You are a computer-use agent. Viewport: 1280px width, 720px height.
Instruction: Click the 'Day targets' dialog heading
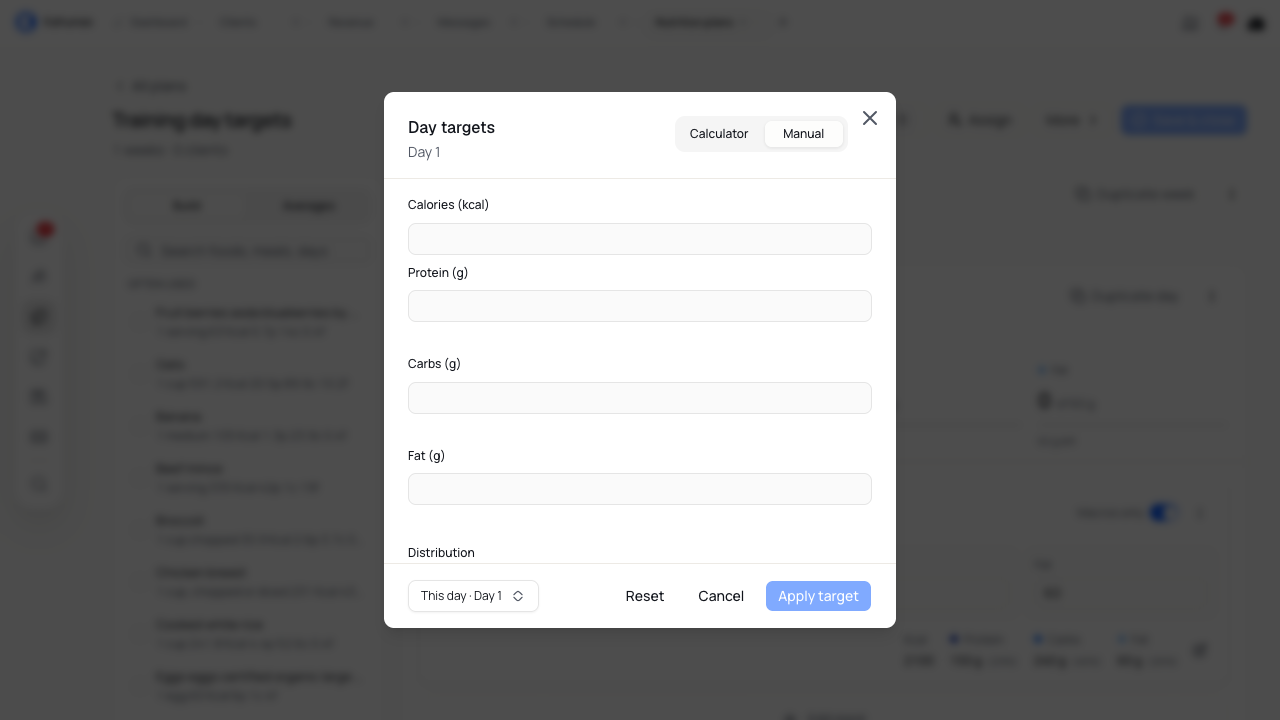[451, 127]
